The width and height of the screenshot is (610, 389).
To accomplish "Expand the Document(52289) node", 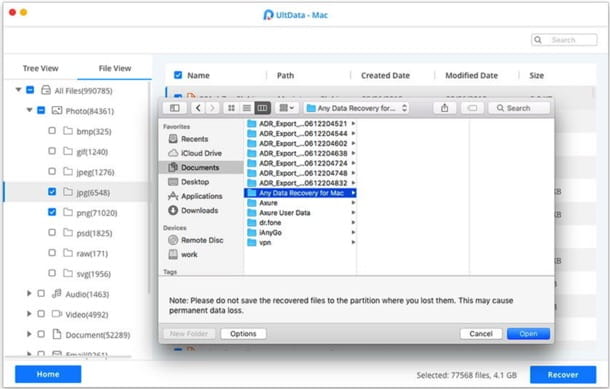I will pos(29,334).
